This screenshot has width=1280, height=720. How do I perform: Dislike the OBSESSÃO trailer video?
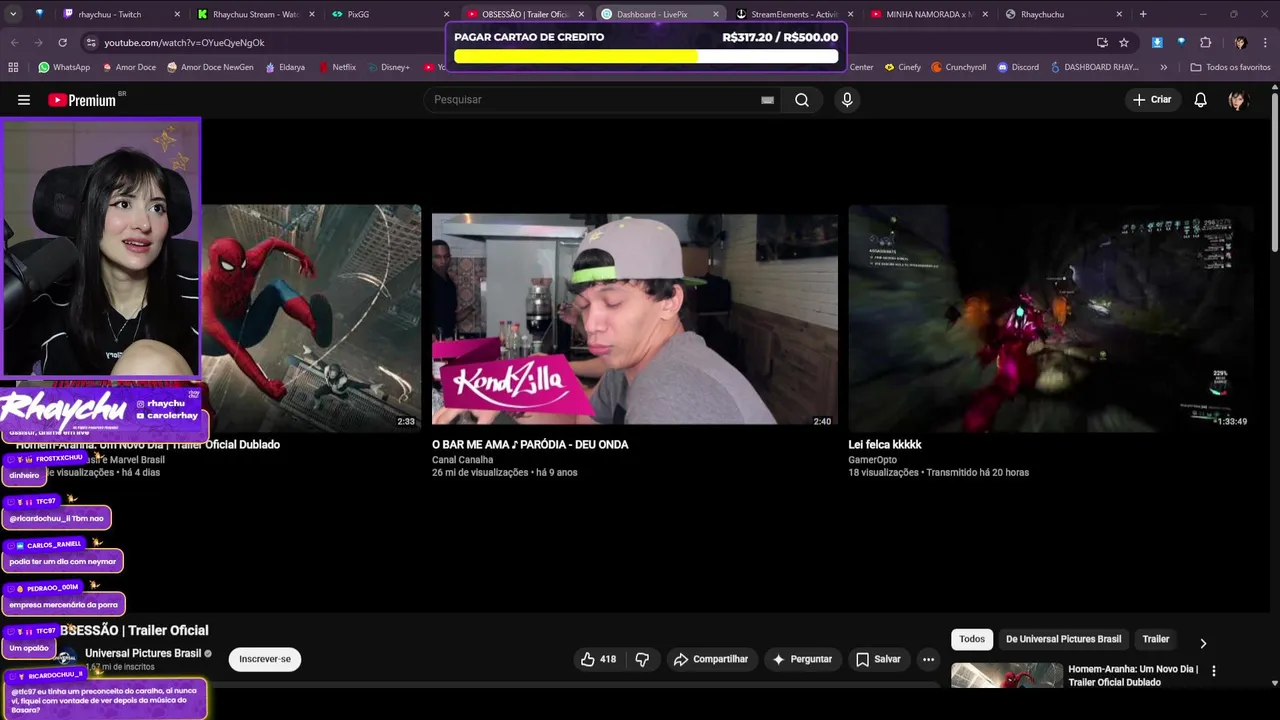[x=642, y=659]
